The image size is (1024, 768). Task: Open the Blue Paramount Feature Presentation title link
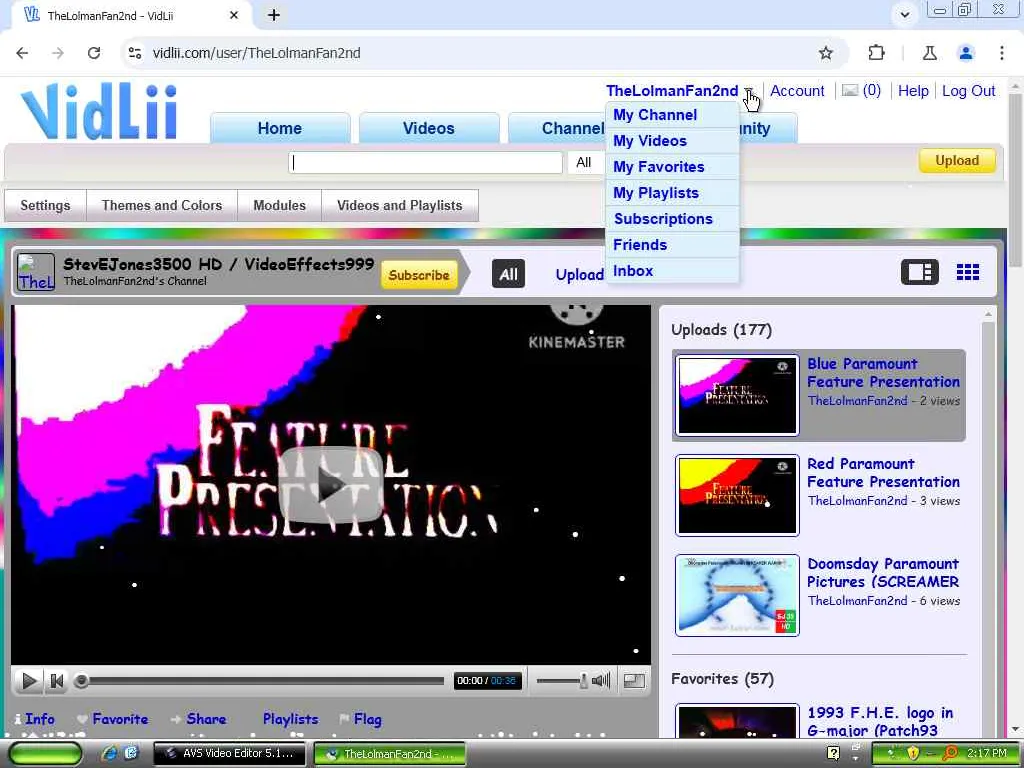[883, 373]
